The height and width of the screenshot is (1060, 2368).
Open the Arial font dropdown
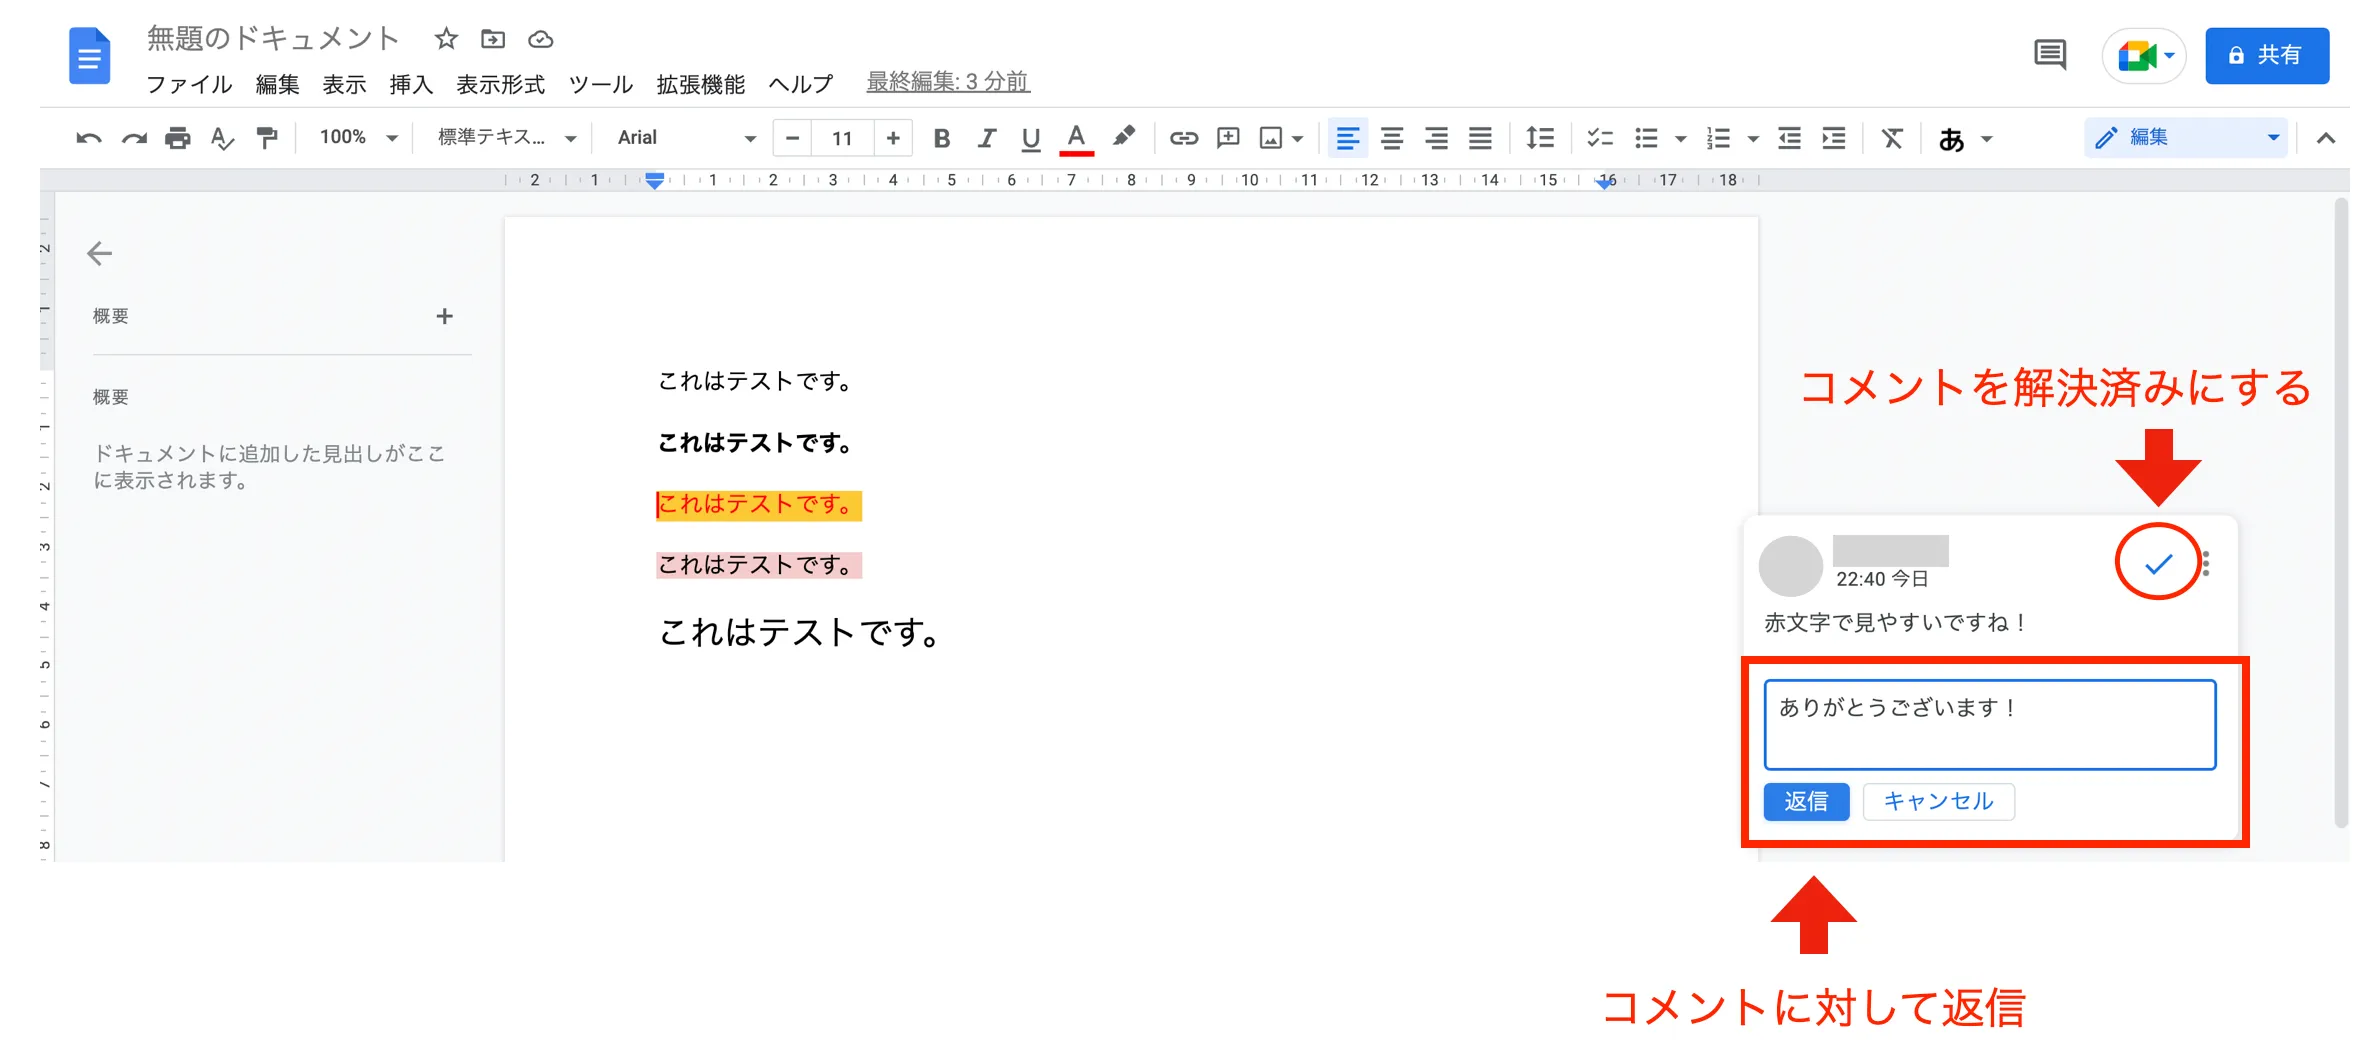click(x=686, y=138)
